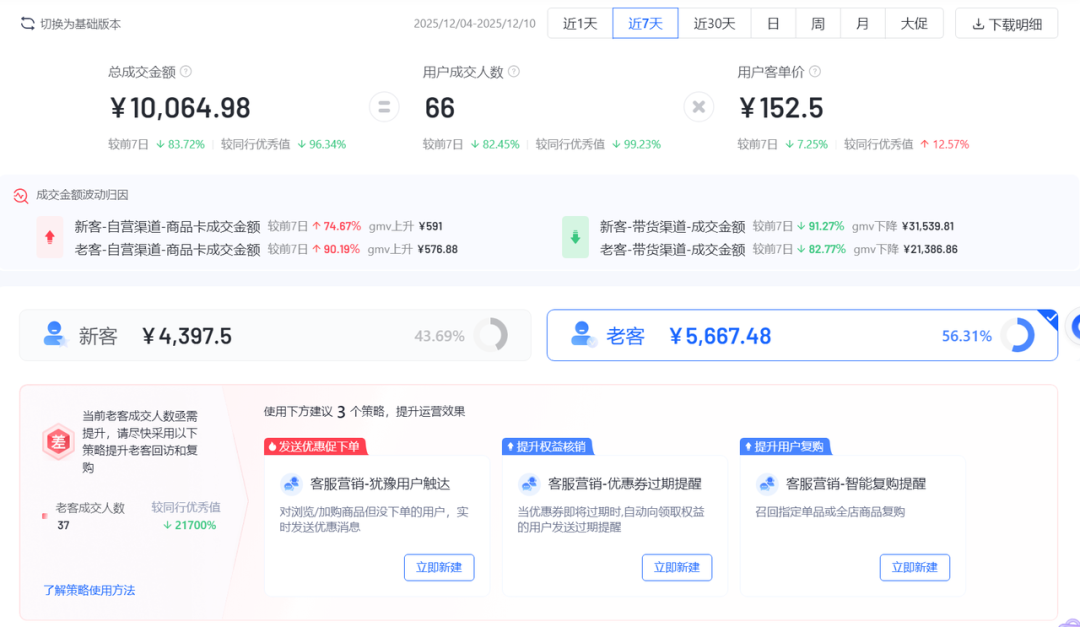Click the 智能复购提醒 strategy card icon
Viewport: 1080px width, 627px height.
(767, 484)
